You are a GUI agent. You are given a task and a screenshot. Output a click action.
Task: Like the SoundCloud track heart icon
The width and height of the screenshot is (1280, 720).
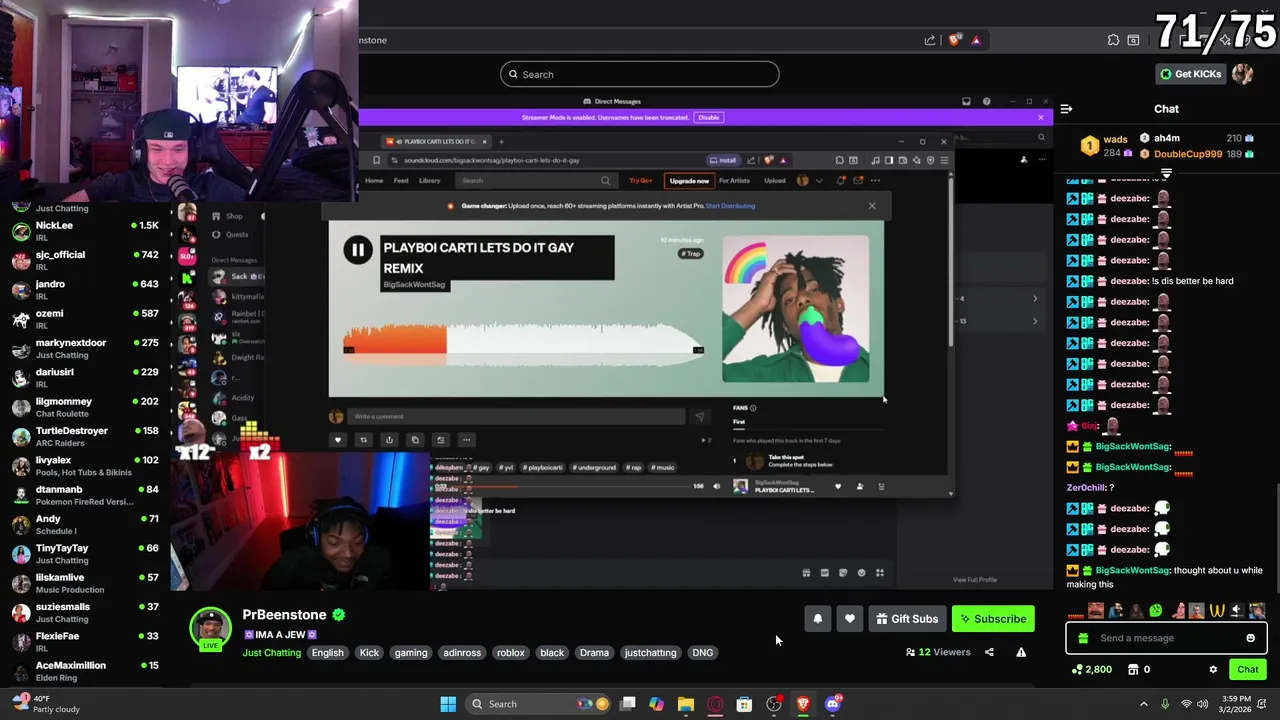pyautogui.click(x=337, y=440)
